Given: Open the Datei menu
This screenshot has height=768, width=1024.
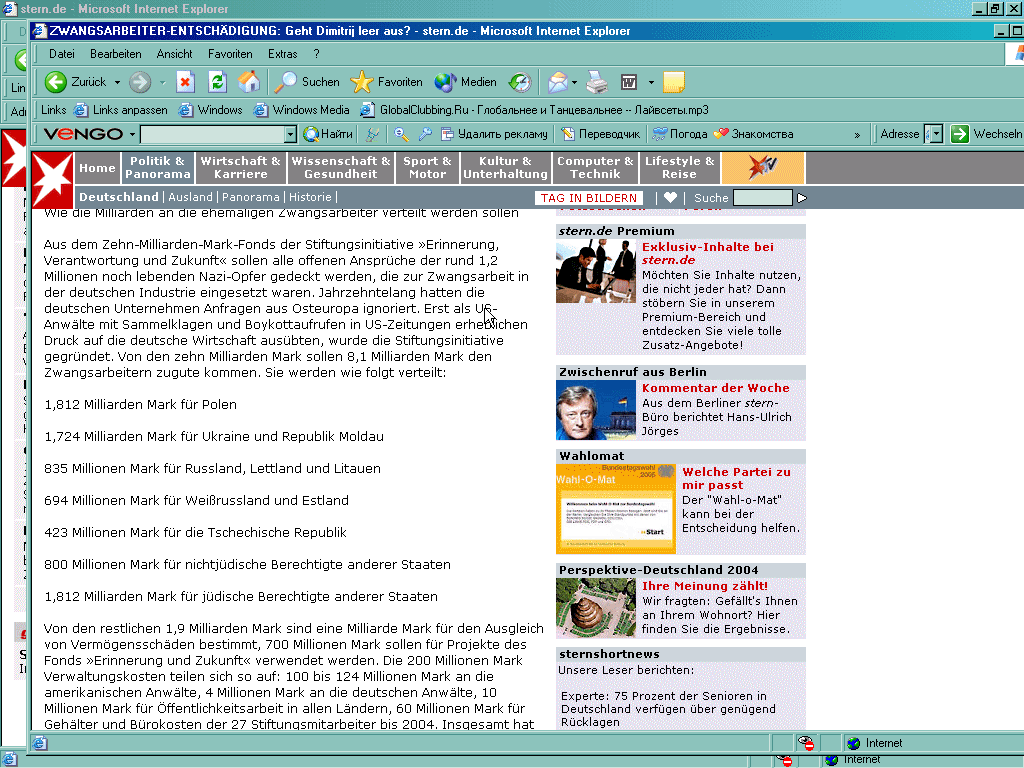Looking at the screenshot, I should coord(61,54).
